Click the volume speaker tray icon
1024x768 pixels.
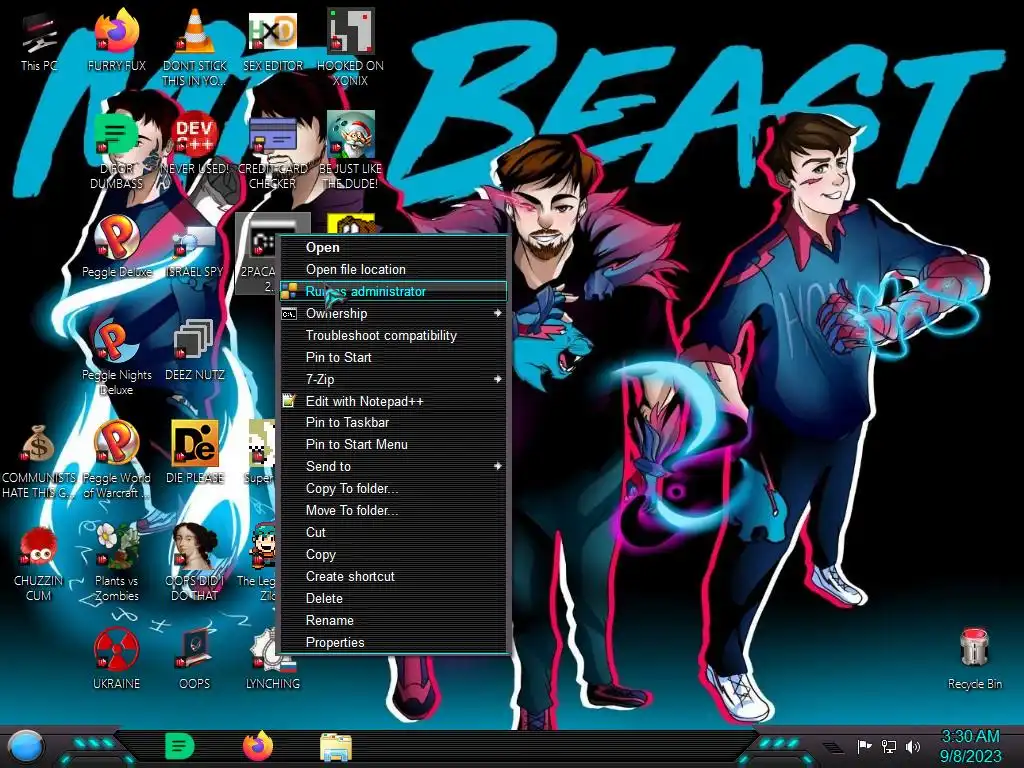912,746
